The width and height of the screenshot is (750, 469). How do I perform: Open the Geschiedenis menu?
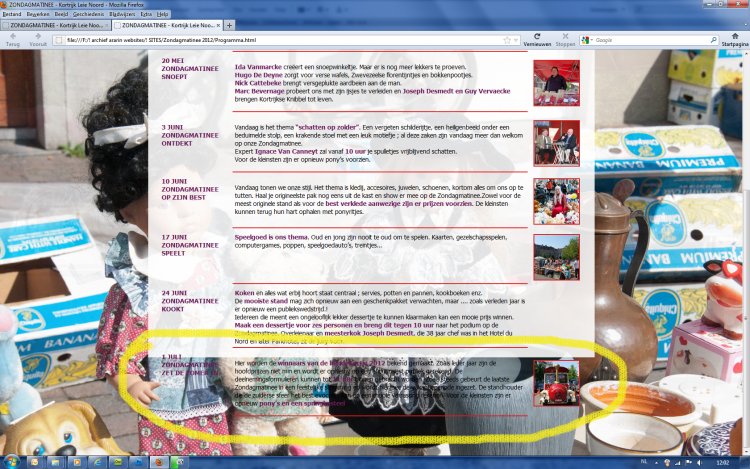[88, 14]
